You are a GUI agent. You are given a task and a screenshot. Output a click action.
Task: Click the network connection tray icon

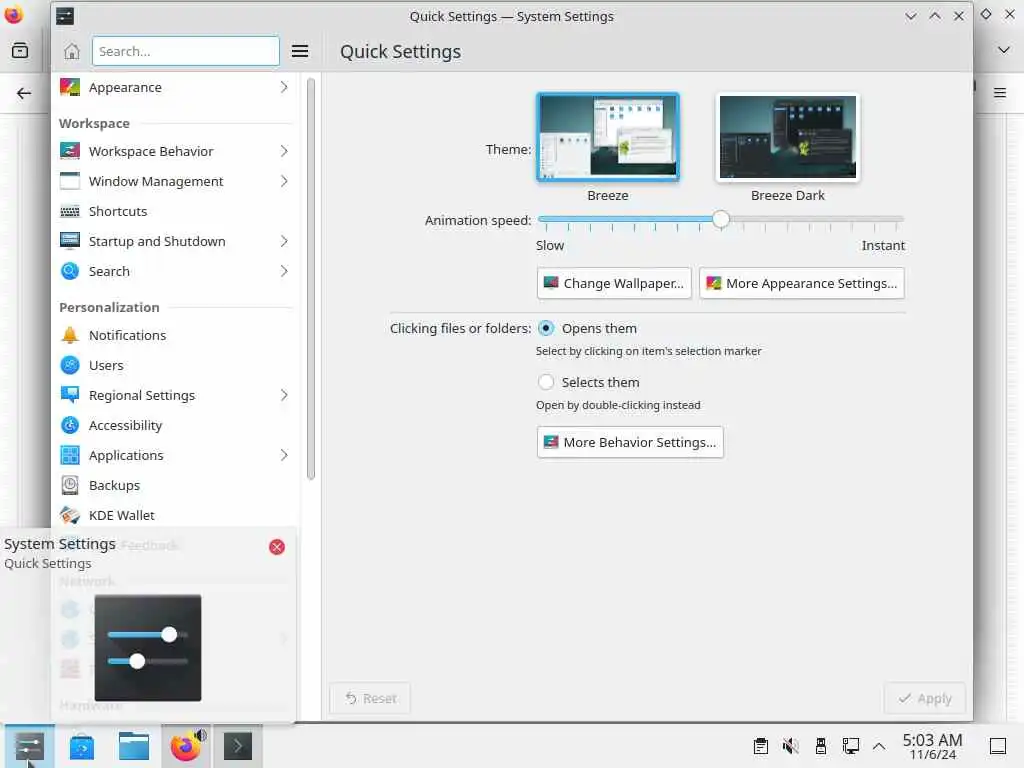tap(850, 746)
